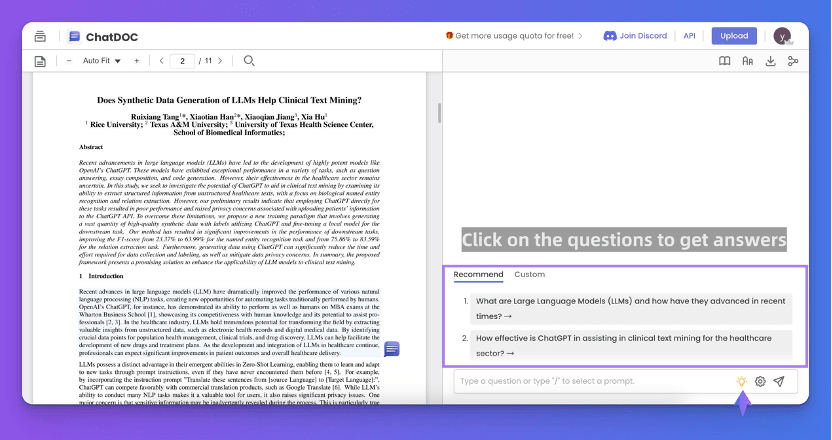The height and width of the screenshot is (440, 832).
Task: Click the font size Aa icon
Action: pos(747,61)
